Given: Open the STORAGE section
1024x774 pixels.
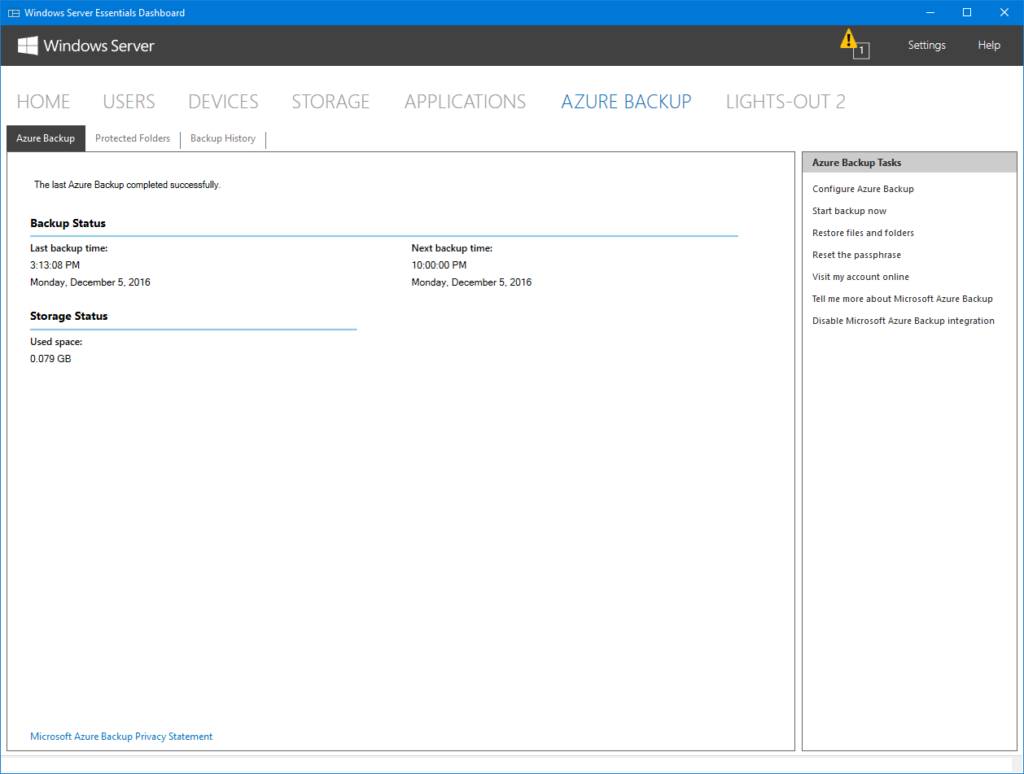Looking at the screenshot, I should [x=330, y=101].
